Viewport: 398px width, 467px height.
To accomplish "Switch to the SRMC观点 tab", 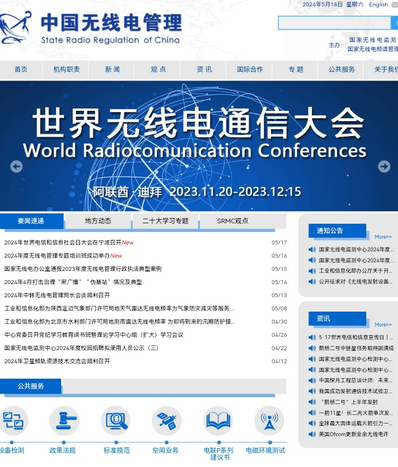I will click(233, 221).
